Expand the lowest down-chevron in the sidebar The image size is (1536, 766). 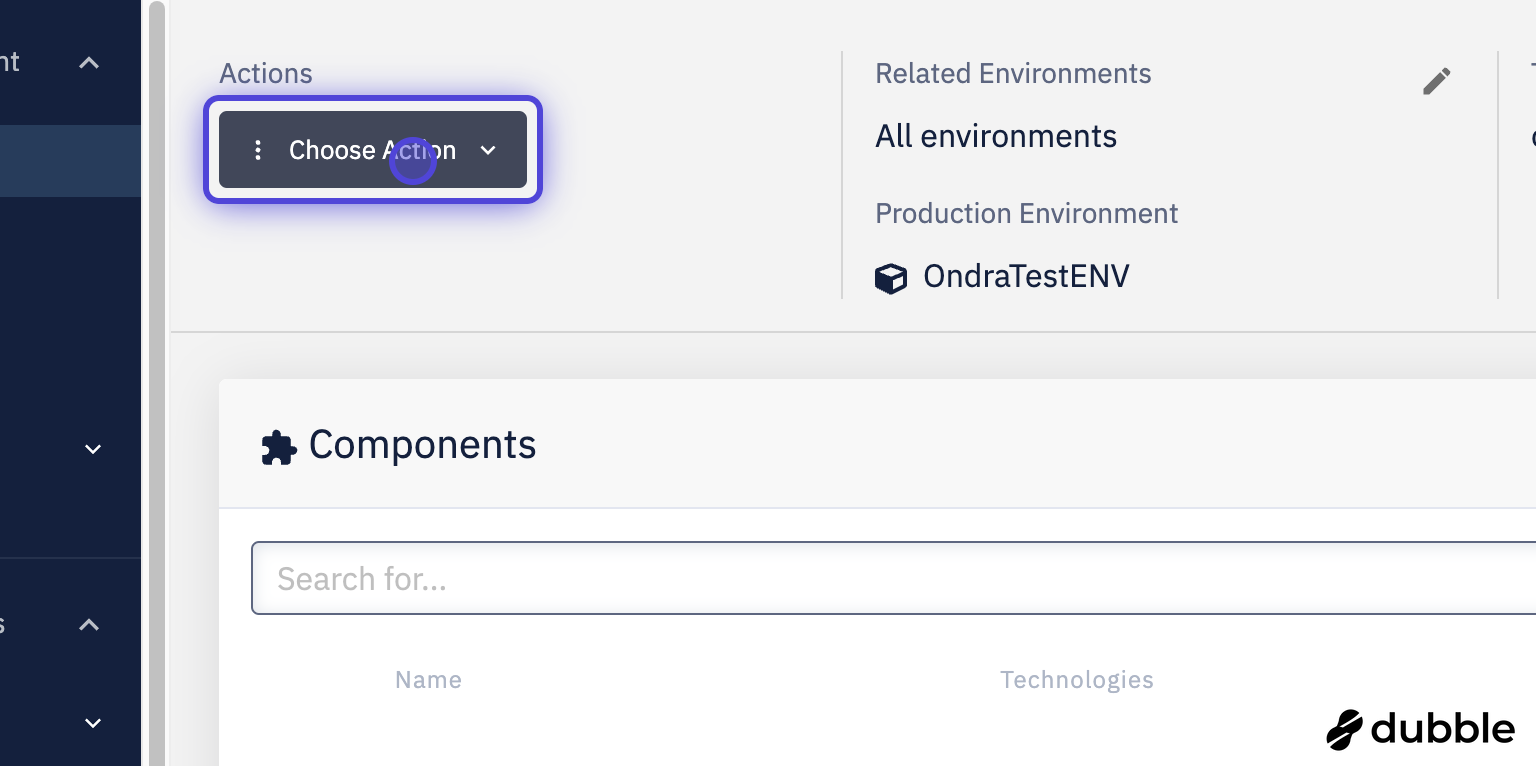[x=93, y=723]
